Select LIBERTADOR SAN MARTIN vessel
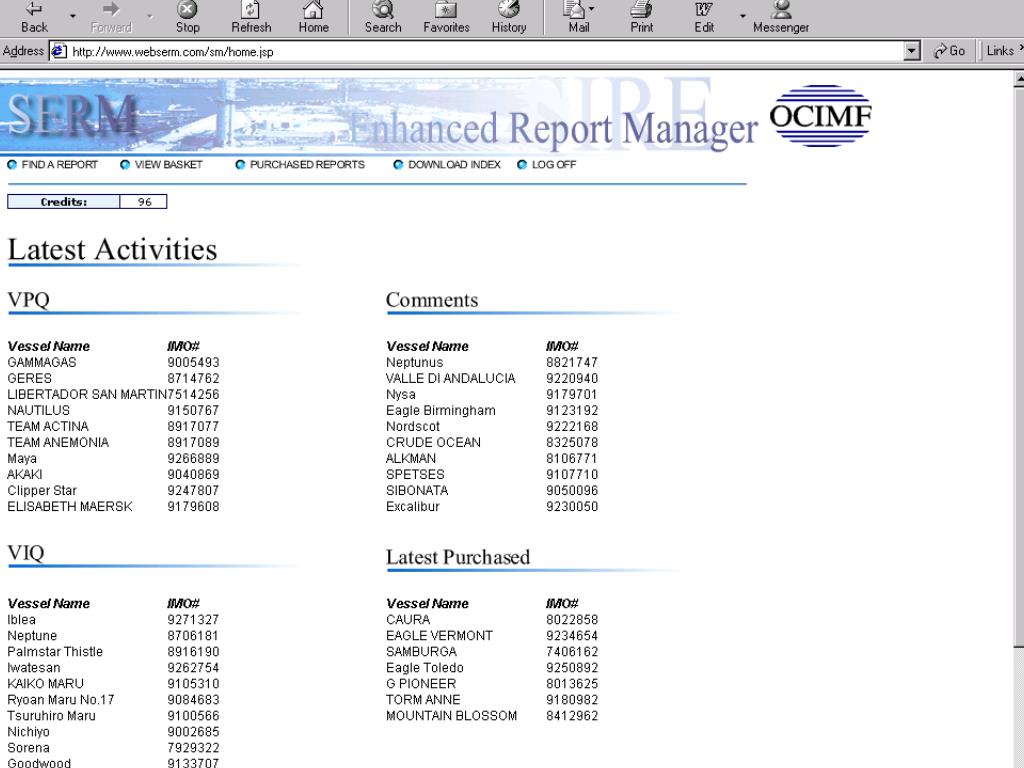This screenshot has width=1024, height=768. tap(87, 394)
